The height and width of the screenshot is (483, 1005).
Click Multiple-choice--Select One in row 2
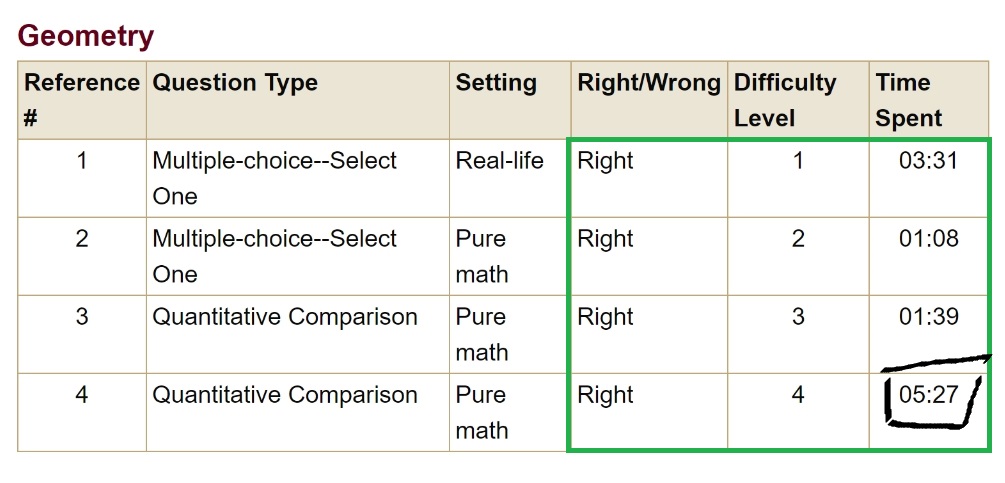[x=274, y=256]
